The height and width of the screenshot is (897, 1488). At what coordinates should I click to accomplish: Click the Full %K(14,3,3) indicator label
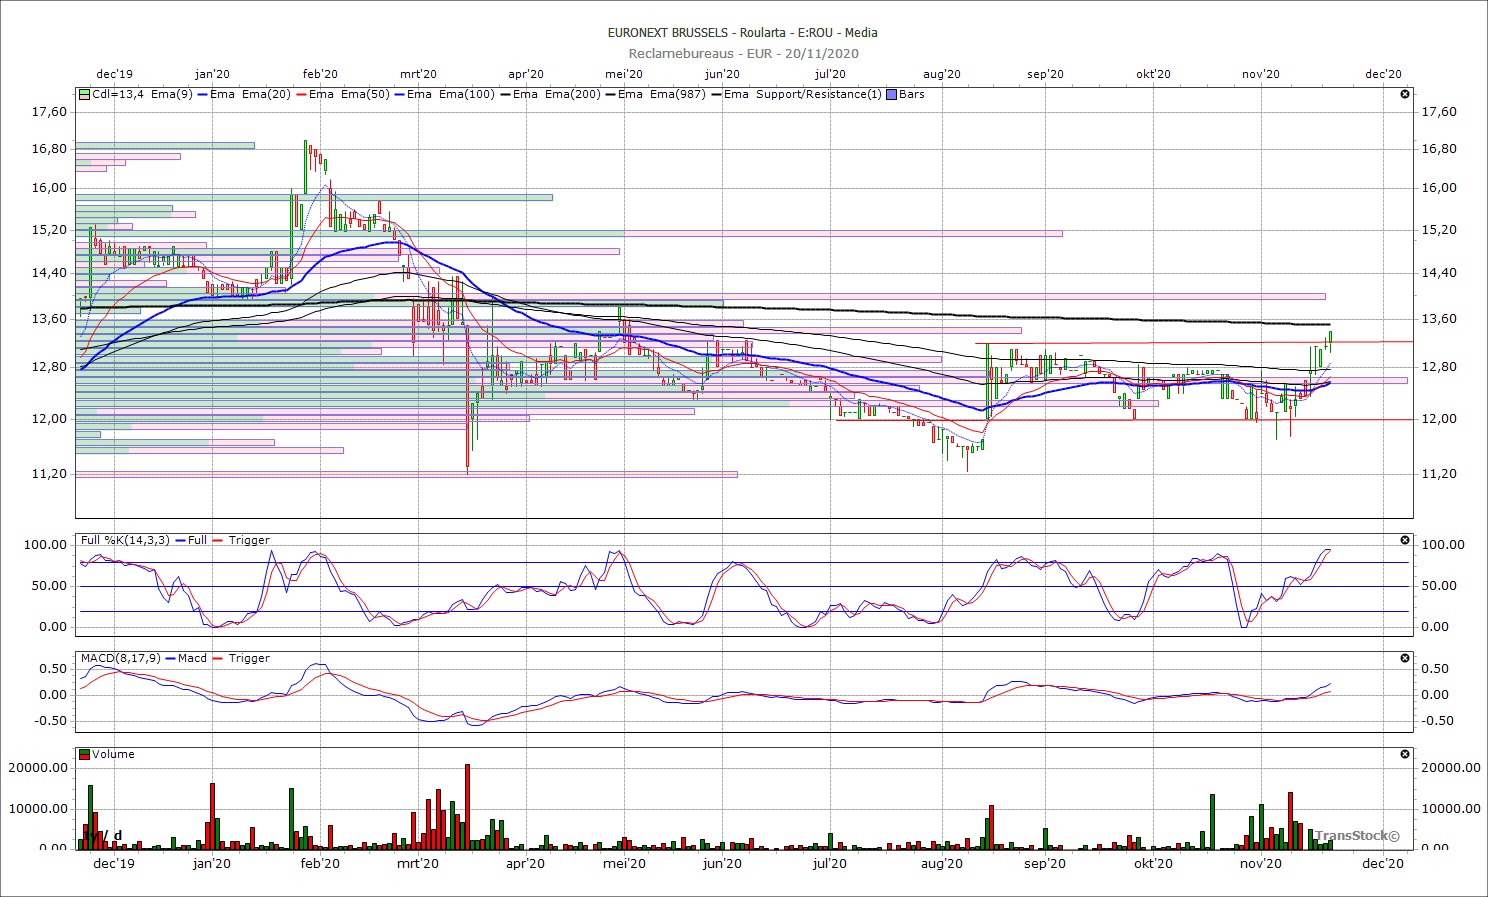tap(126, 540)
